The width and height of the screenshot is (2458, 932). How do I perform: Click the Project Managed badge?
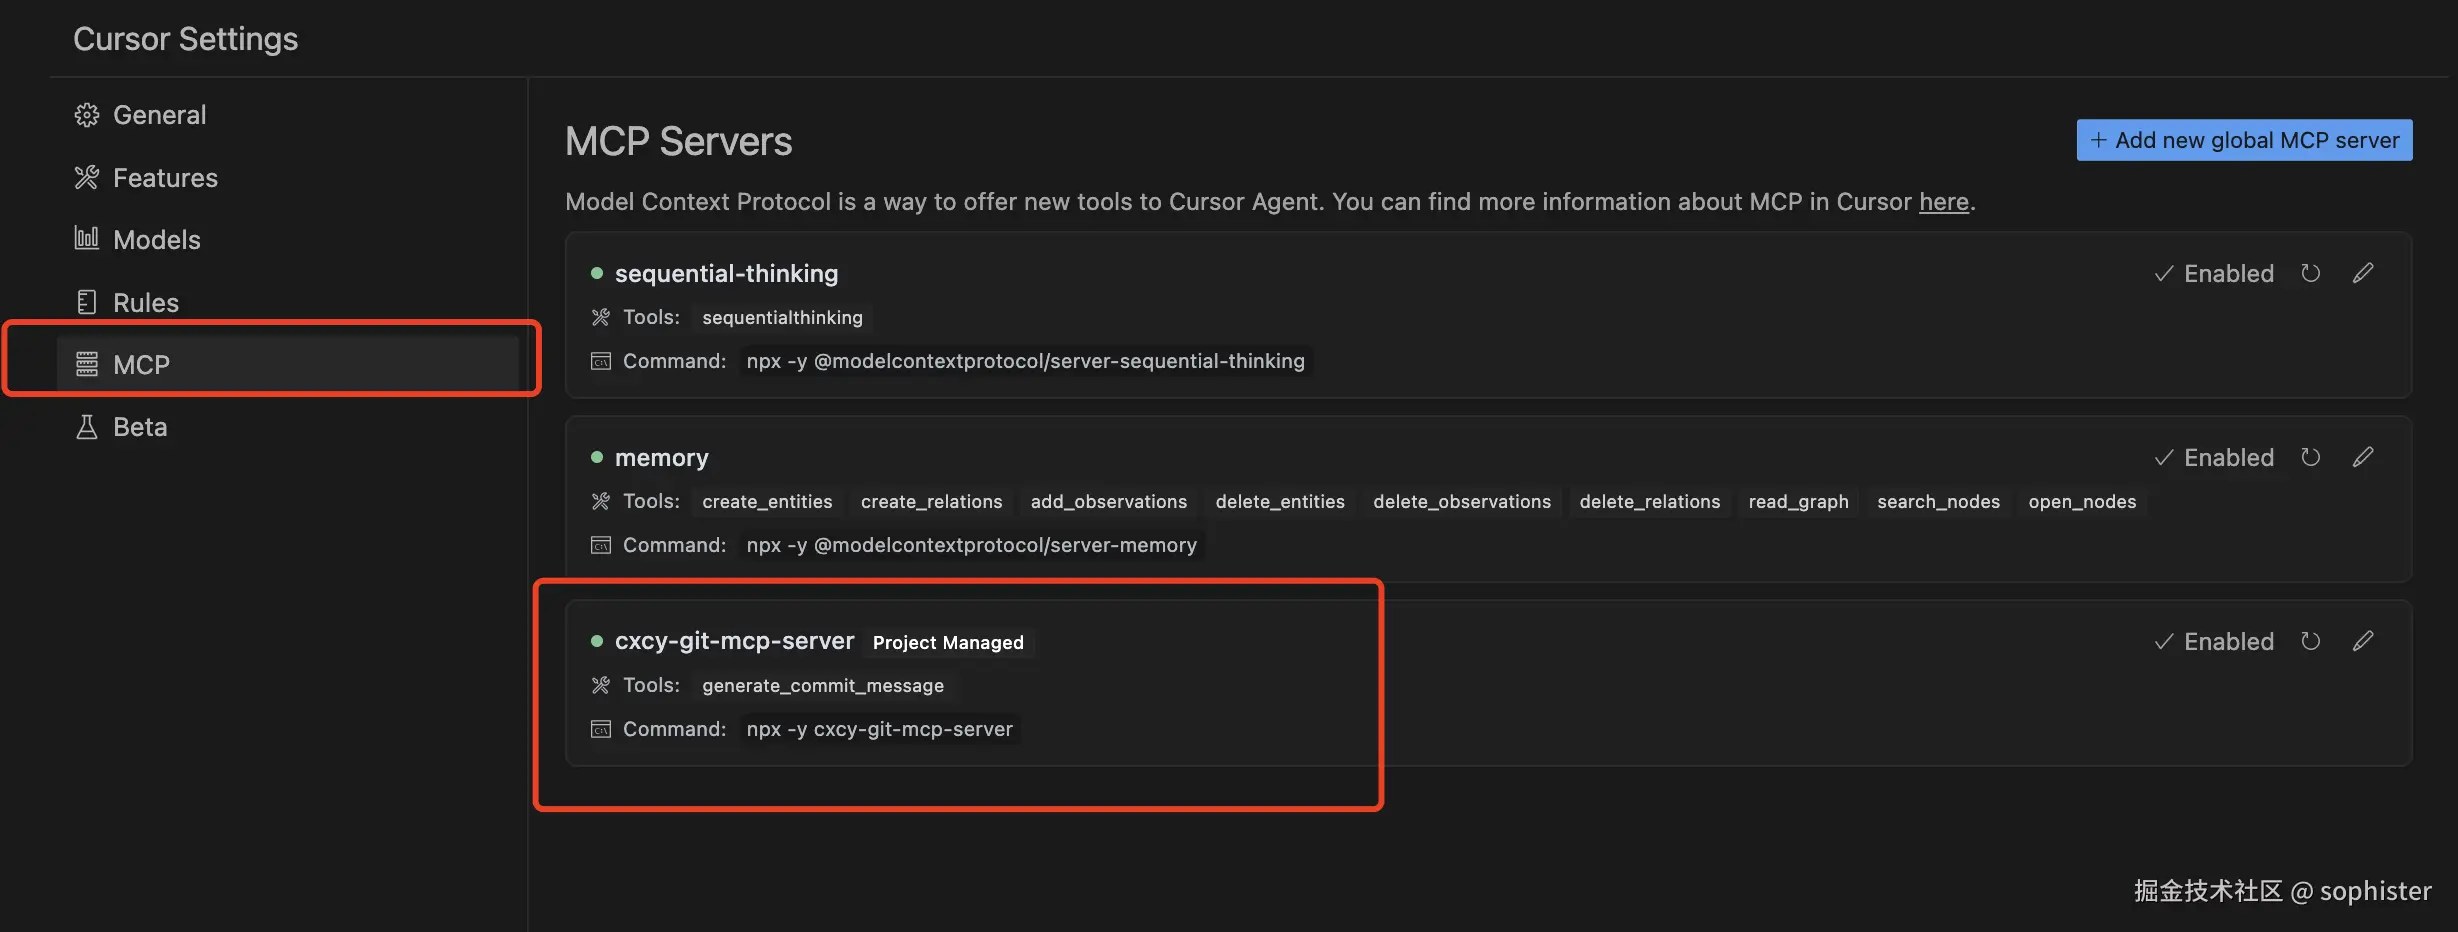tap(948, 642)
